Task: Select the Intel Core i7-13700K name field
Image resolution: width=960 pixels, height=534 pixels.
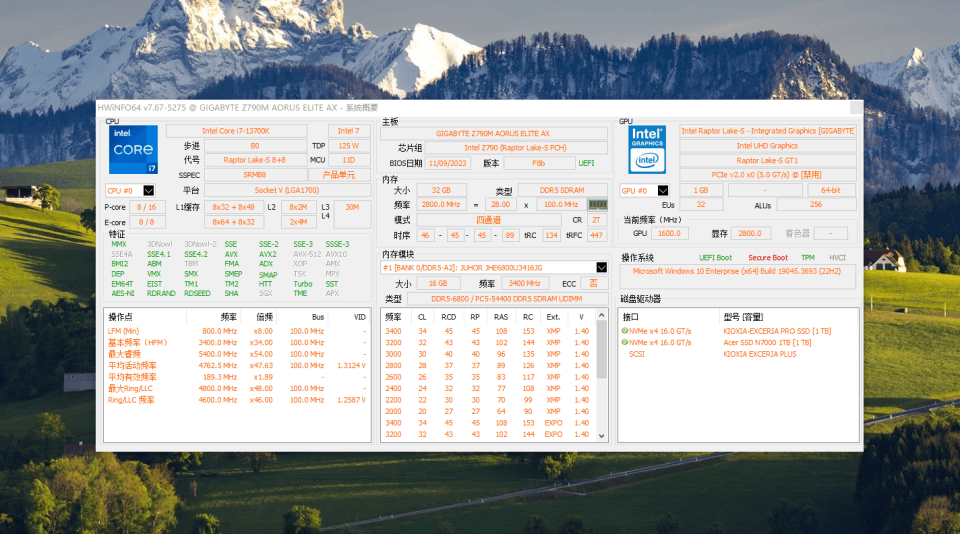Action: tap(236, 131)
